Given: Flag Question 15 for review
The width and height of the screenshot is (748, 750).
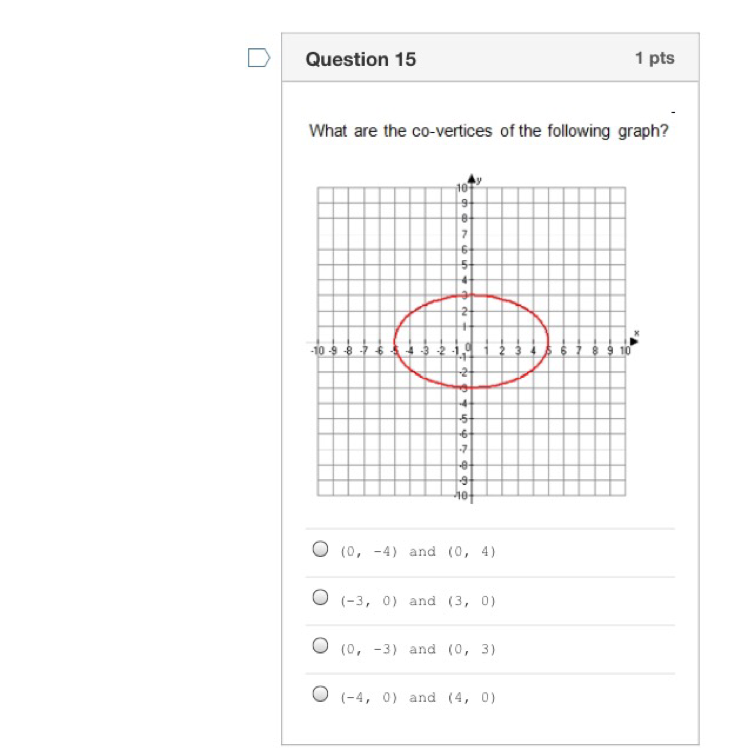Looking at the screenshot, I should (259, 58).
